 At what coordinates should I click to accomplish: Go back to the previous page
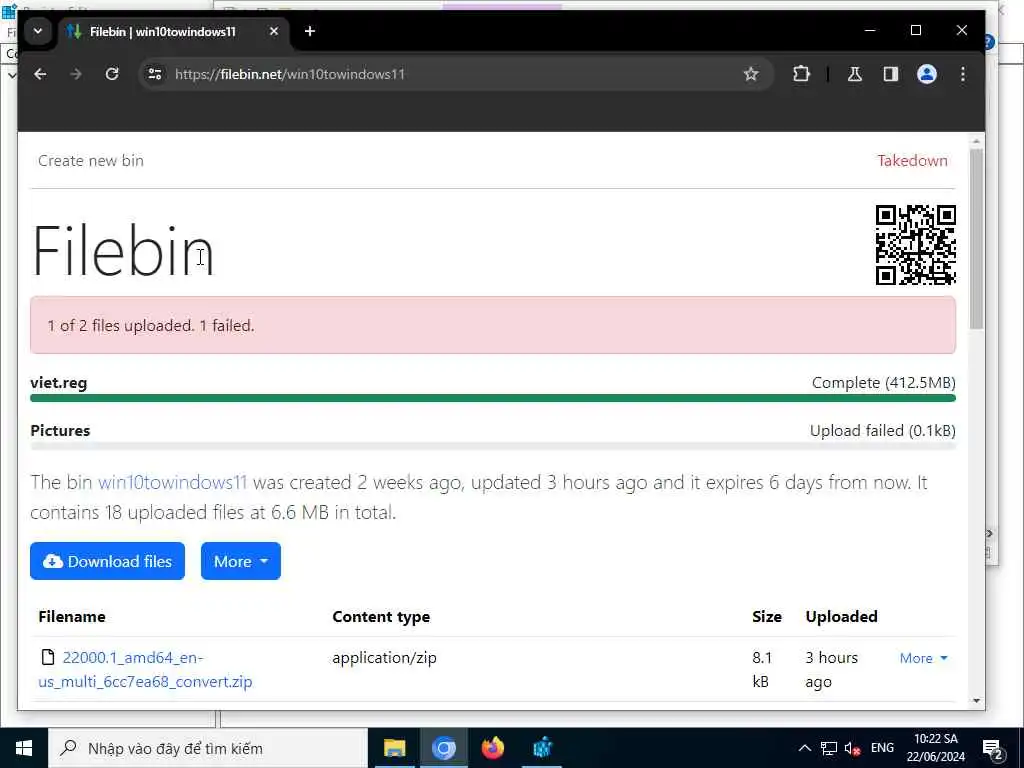click(40, 74)
